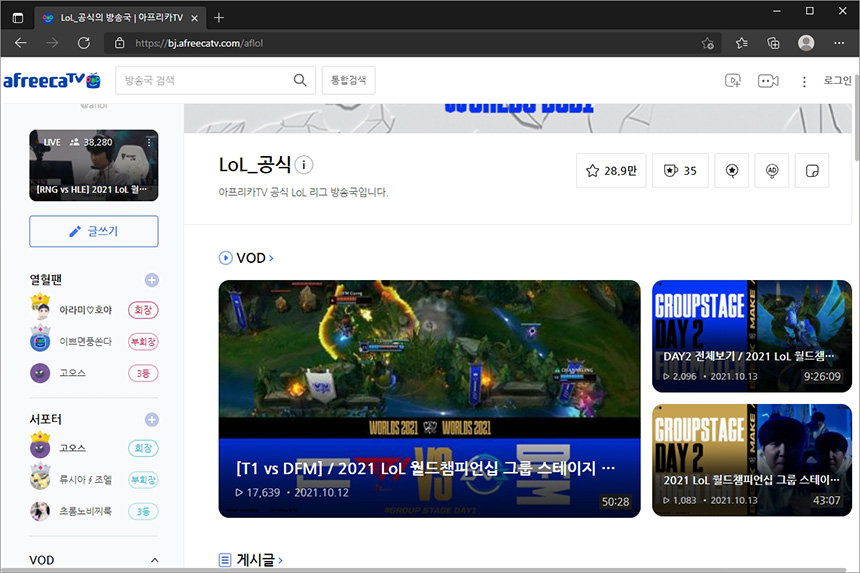Screen dimensions: 860x573
Task: Open the three-dot header menu
Action: pos(804,82)
